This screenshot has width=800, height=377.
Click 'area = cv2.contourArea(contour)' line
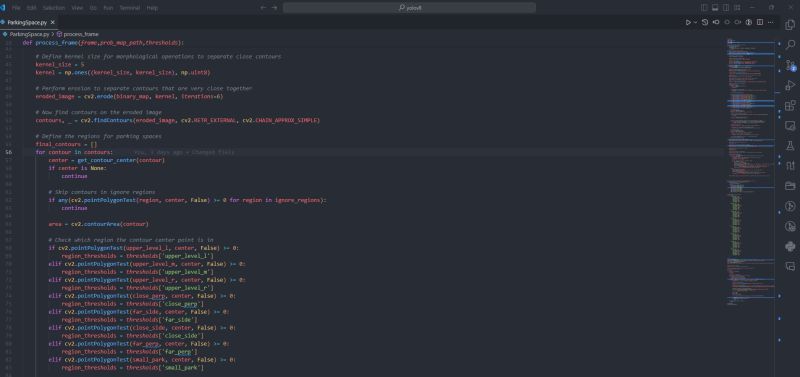click(x=98, y=224)
